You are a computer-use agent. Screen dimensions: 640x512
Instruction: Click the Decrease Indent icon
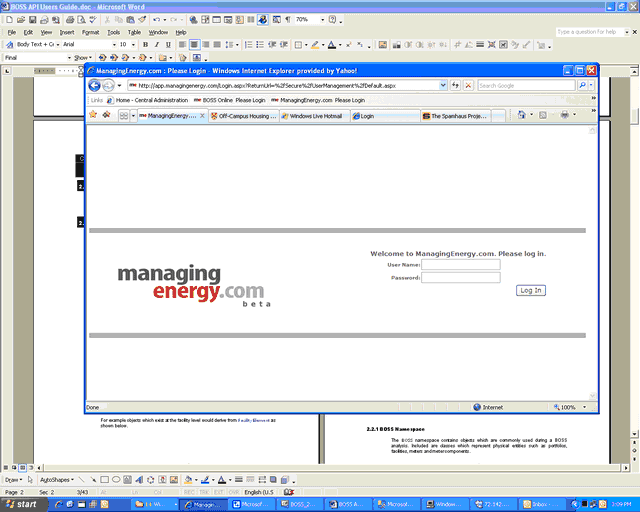pos(272,45)
